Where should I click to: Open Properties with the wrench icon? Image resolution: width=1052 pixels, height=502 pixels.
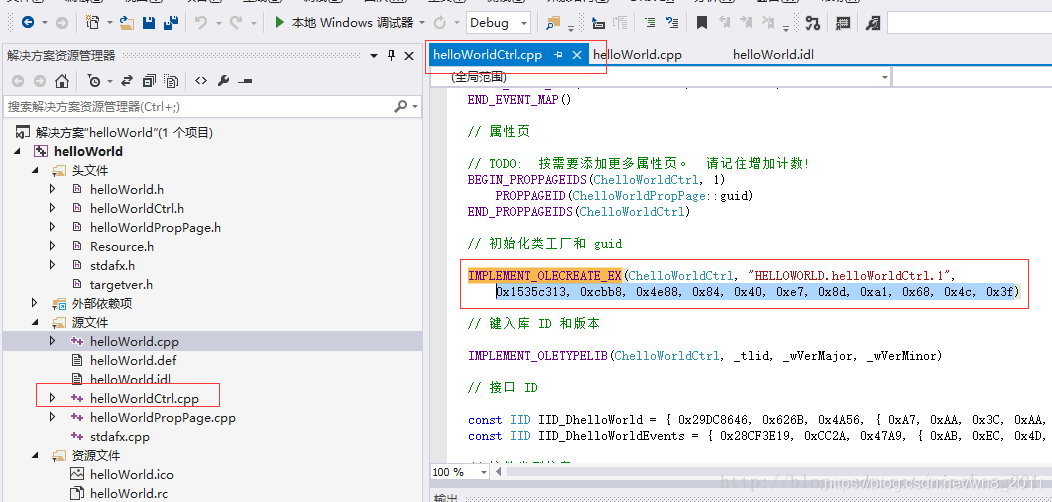tap(223, 81)
